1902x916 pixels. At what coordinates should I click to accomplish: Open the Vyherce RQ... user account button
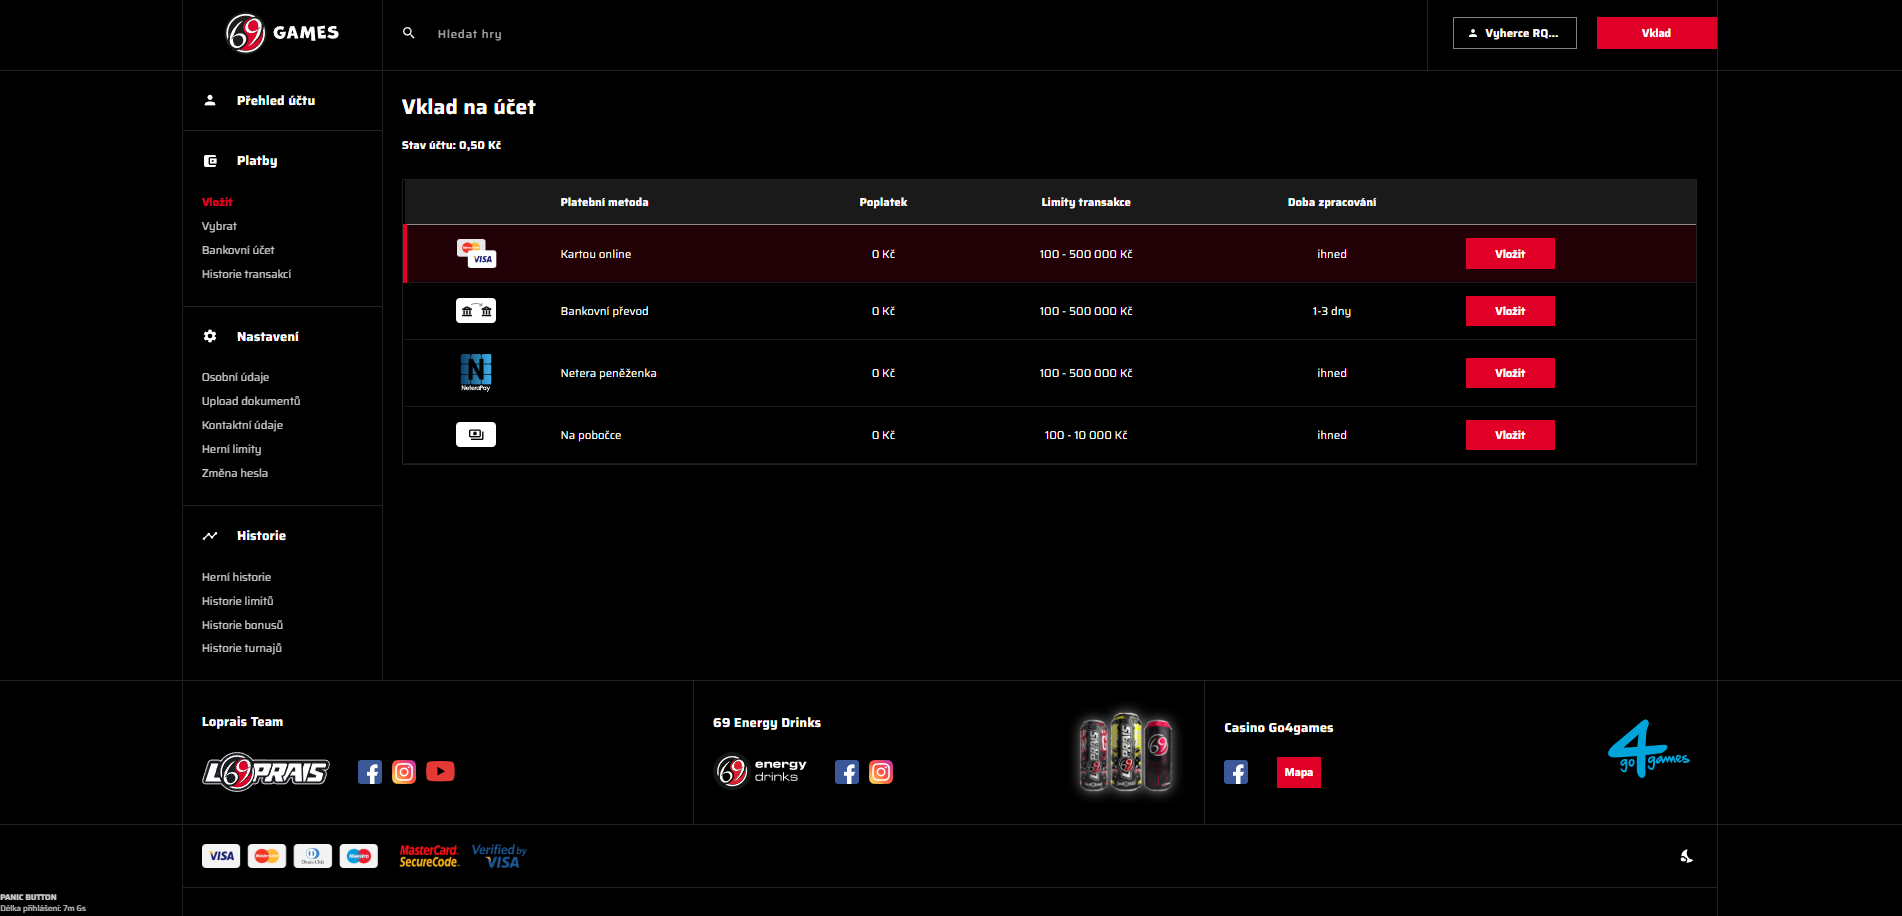(1514, 33)
